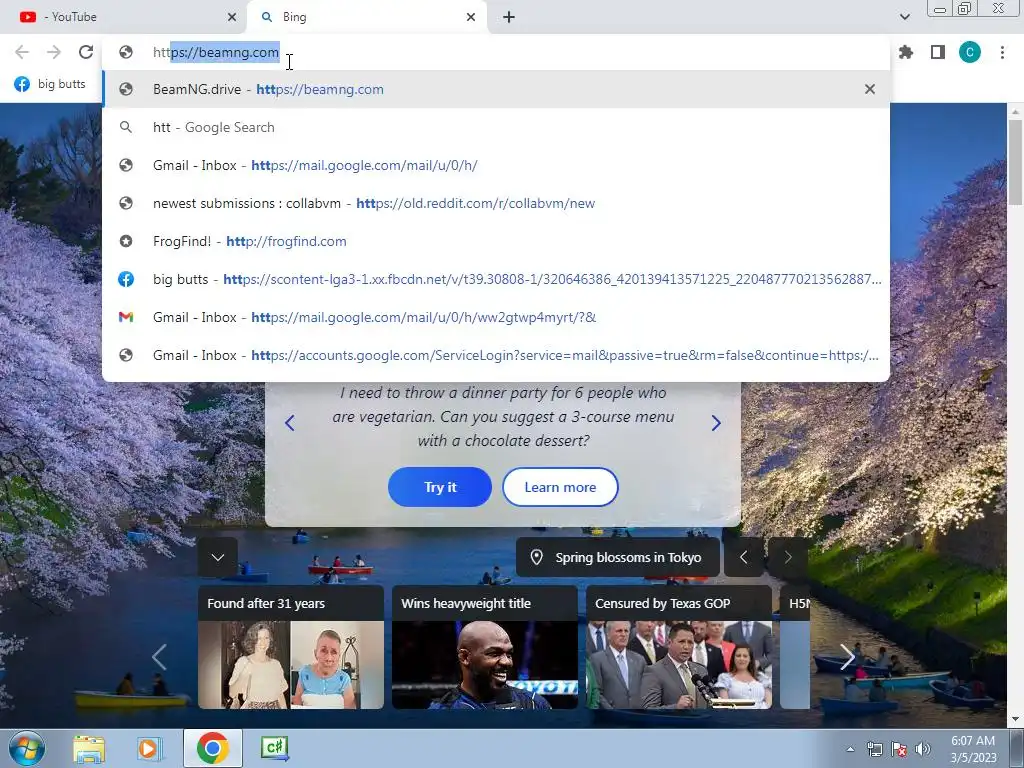Select the Bing tab

point(367,17)
